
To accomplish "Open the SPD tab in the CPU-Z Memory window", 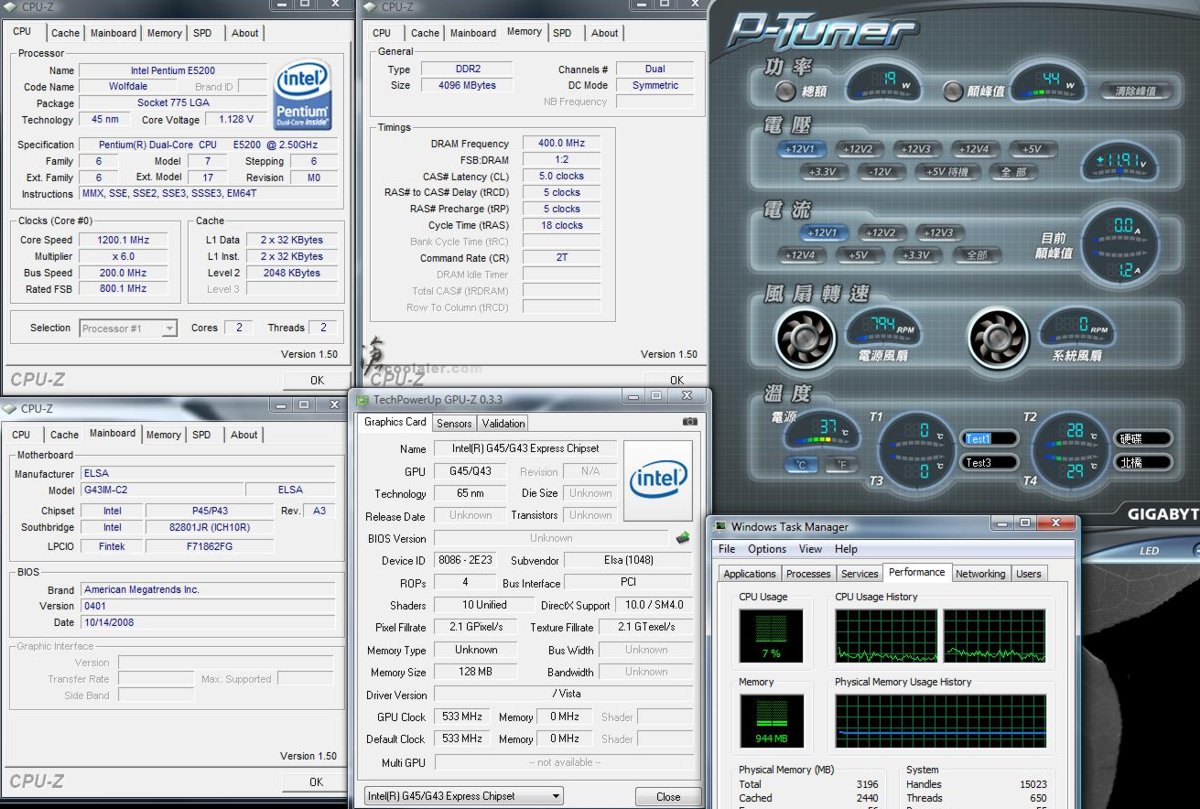I will [562, 33].
